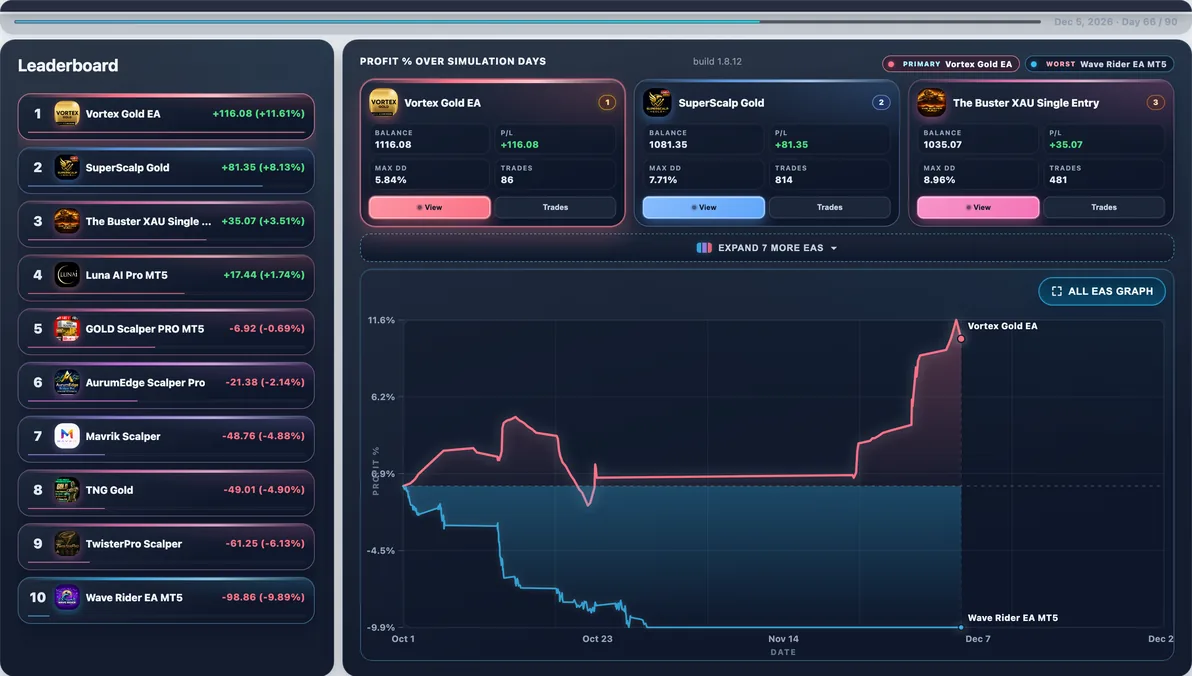This screenshot has width=1192, height=676.
Task: Click the build 1.8.12 label
Action: (x=717, y=62)
